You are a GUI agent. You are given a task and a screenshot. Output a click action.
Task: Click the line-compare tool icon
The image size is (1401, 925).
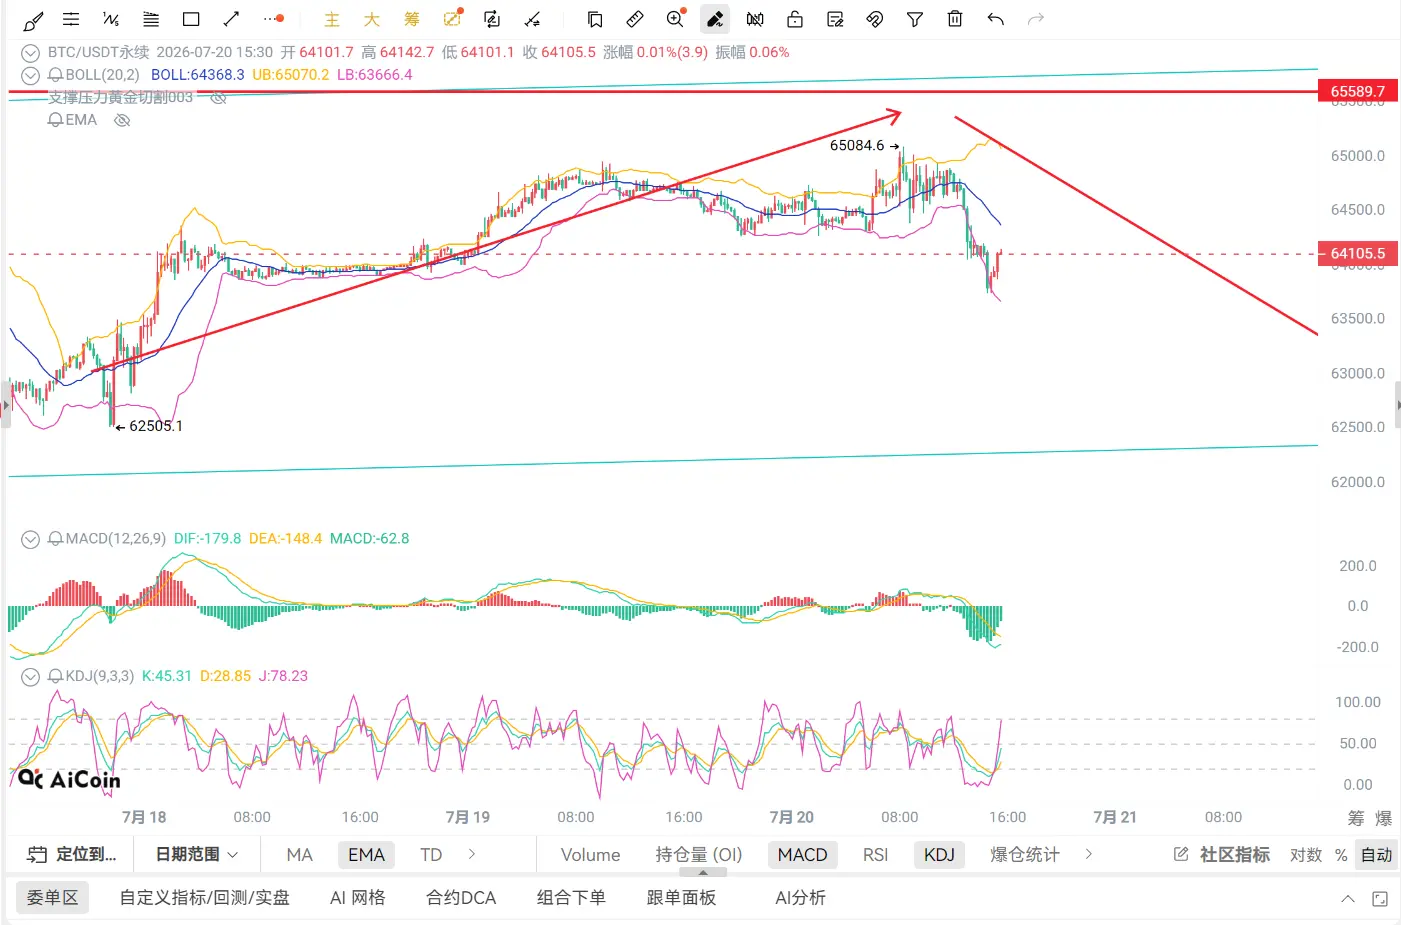tap(532, 19)
